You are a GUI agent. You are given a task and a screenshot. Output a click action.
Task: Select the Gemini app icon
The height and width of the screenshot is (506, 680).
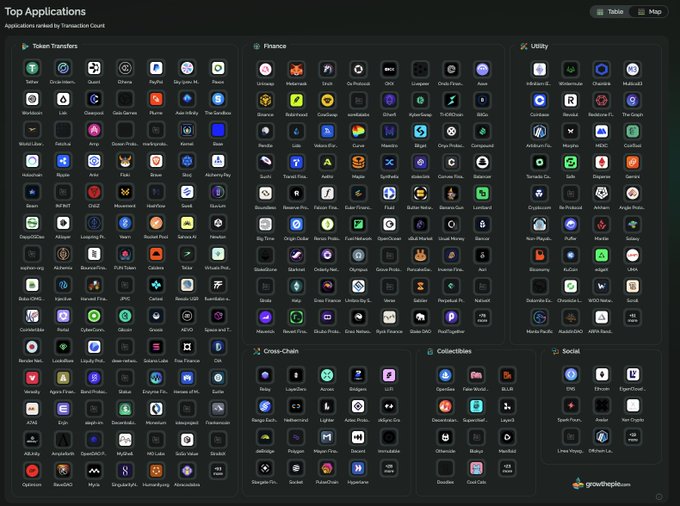coord(632,163)
